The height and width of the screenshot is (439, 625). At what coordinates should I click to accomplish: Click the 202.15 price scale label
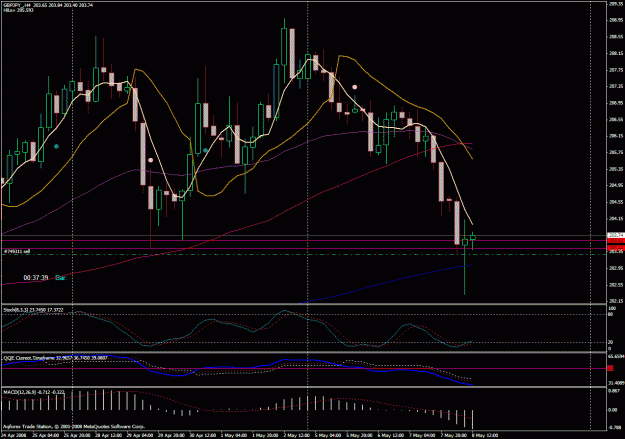pos(616,301)
